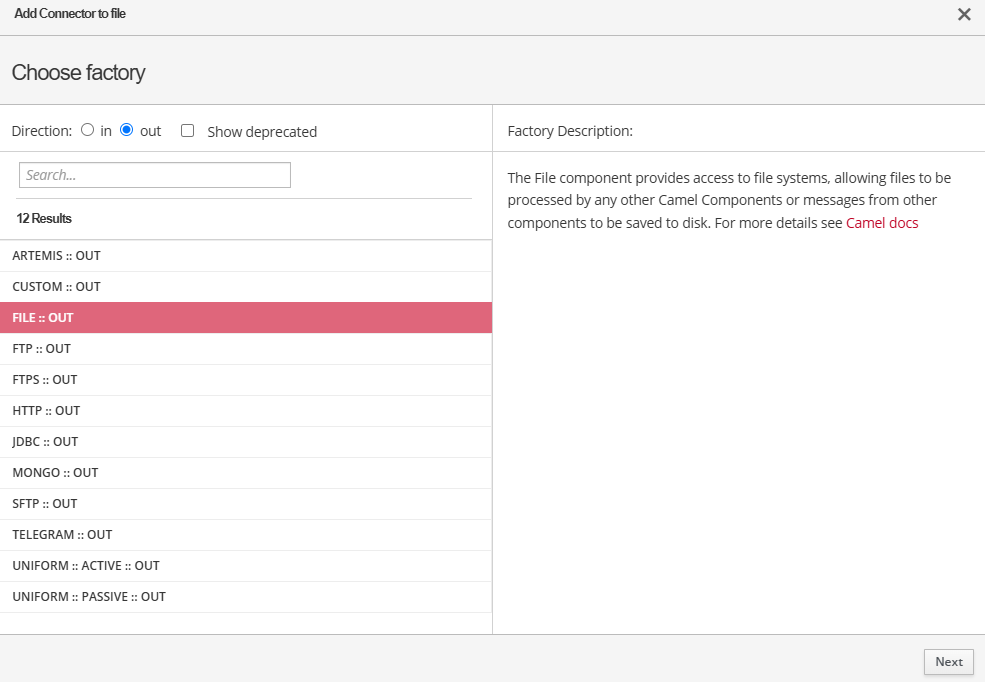This screenshot has width=985, height=682.
Task: Close the Add Connector dialog
Action: pyautogui.click(x=964, y=14)
